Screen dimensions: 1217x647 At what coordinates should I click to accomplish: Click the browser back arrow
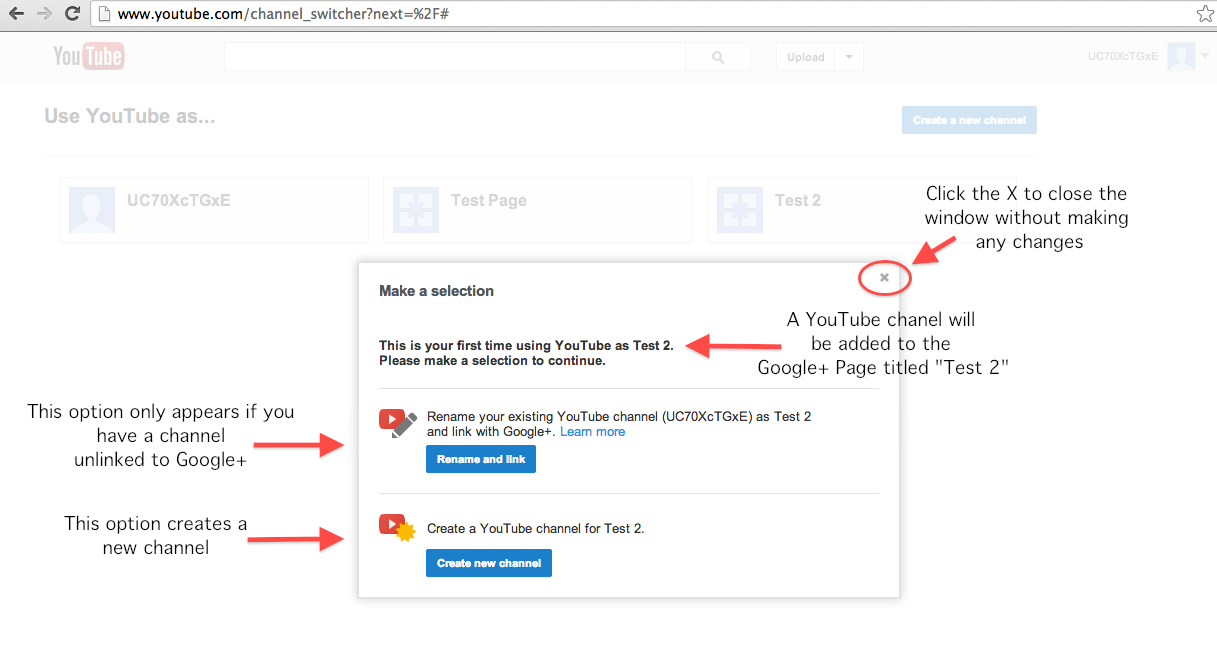(x=15, y=13)
